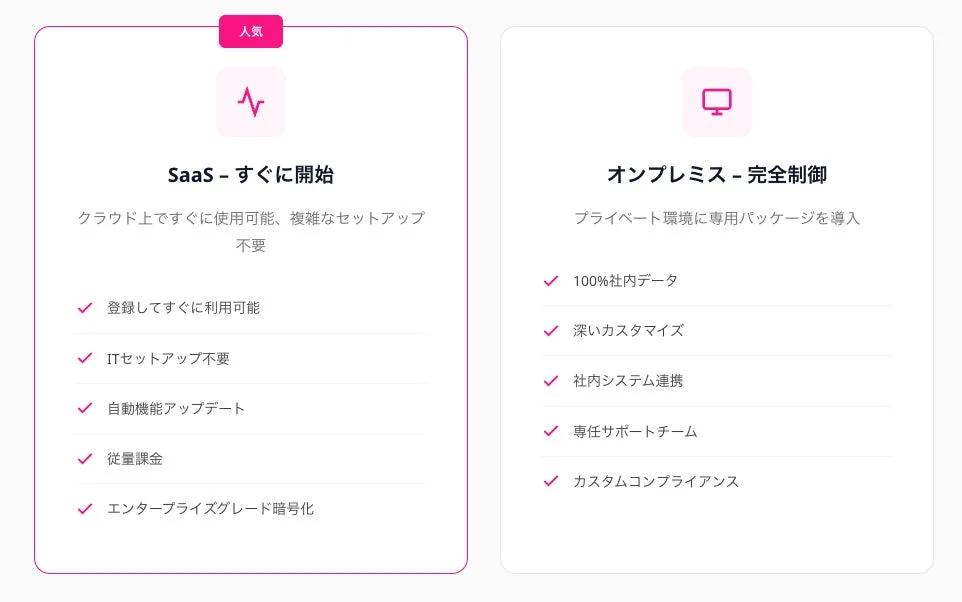Click the checkmark next to 100%社内データ
Screen dimensions: 962x602
pos(550,281)
